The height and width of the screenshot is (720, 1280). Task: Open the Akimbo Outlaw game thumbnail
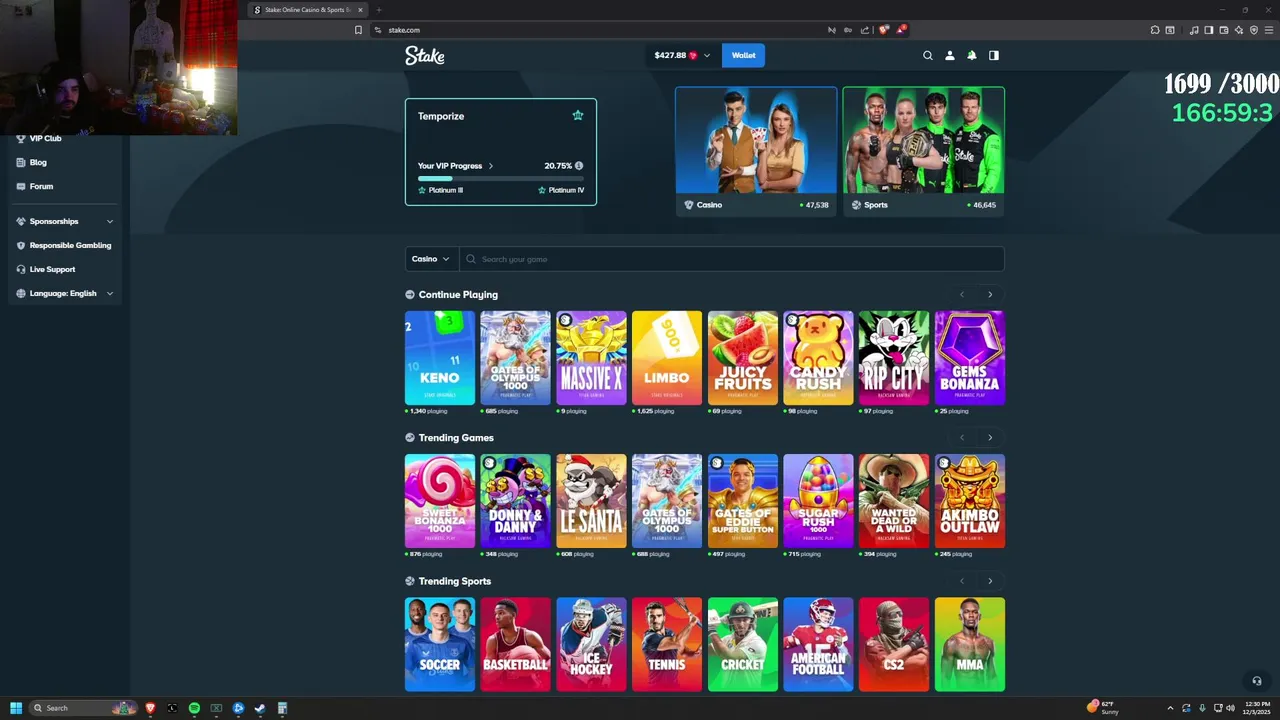click(970, 501)
